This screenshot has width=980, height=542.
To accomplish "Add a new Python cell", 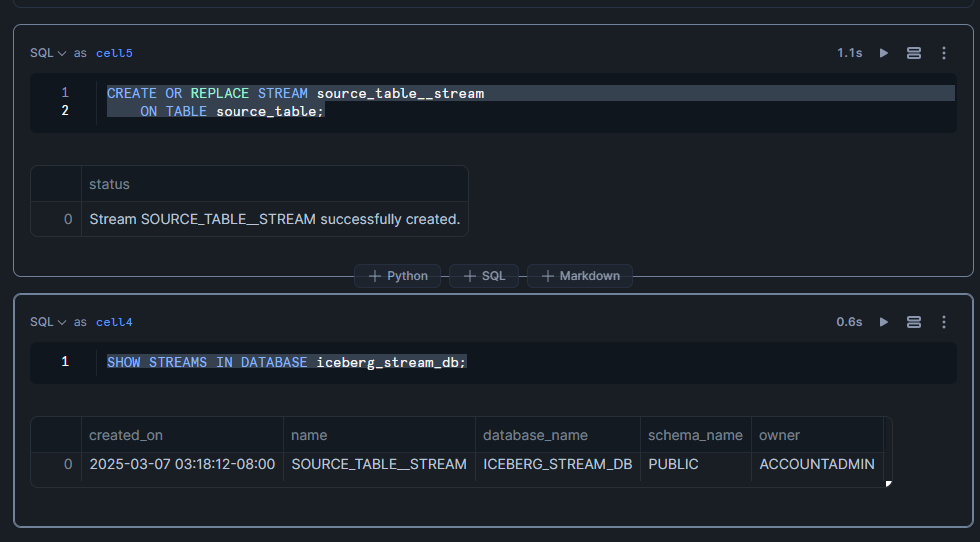I will click(x=398, y=276).
